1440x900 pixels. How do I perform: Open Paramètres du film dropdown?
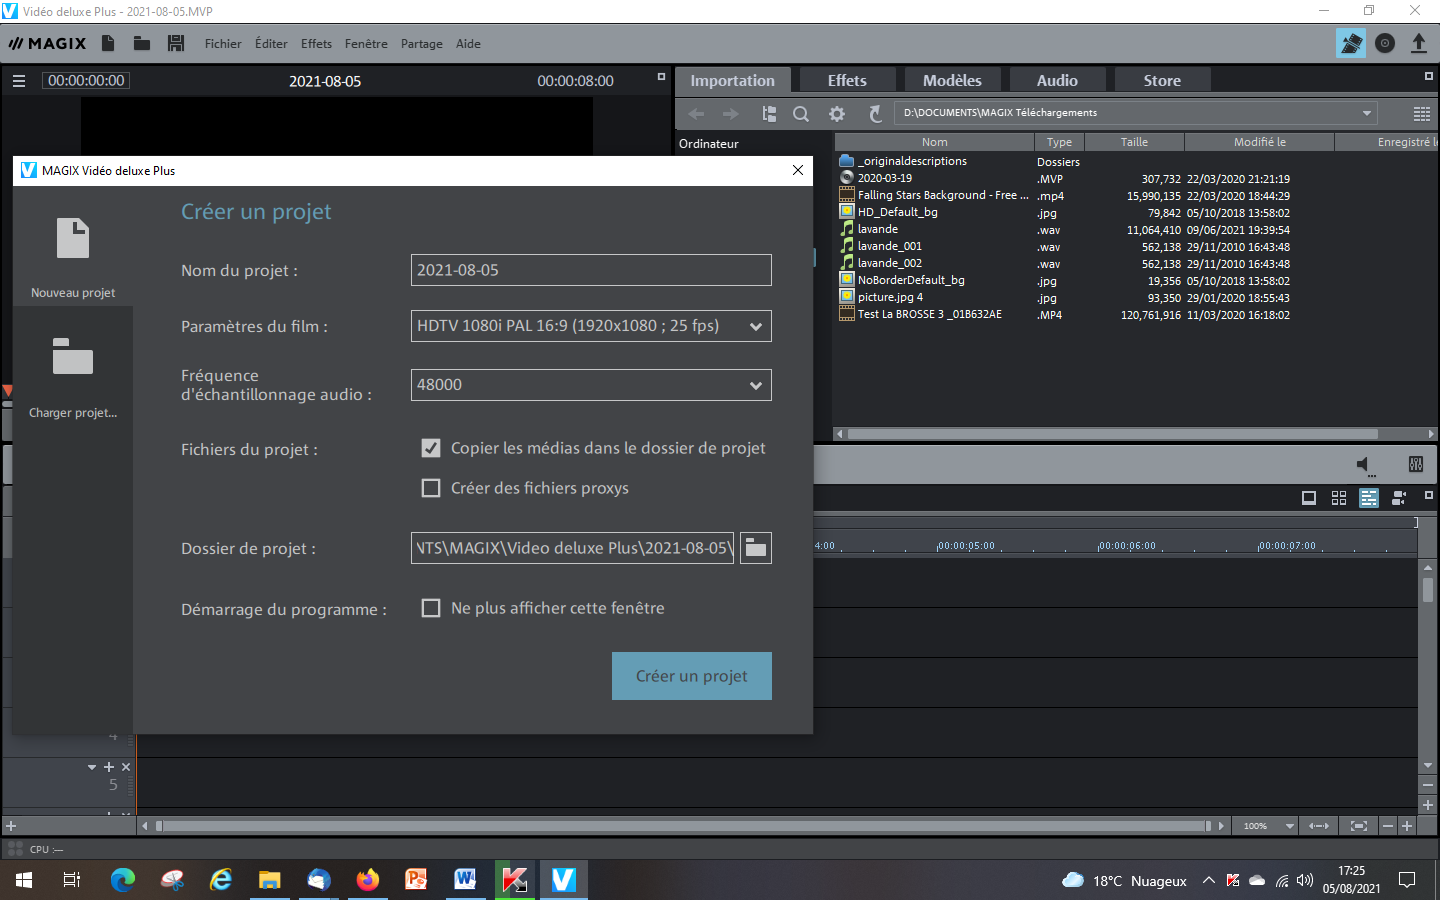pos(591,326)
